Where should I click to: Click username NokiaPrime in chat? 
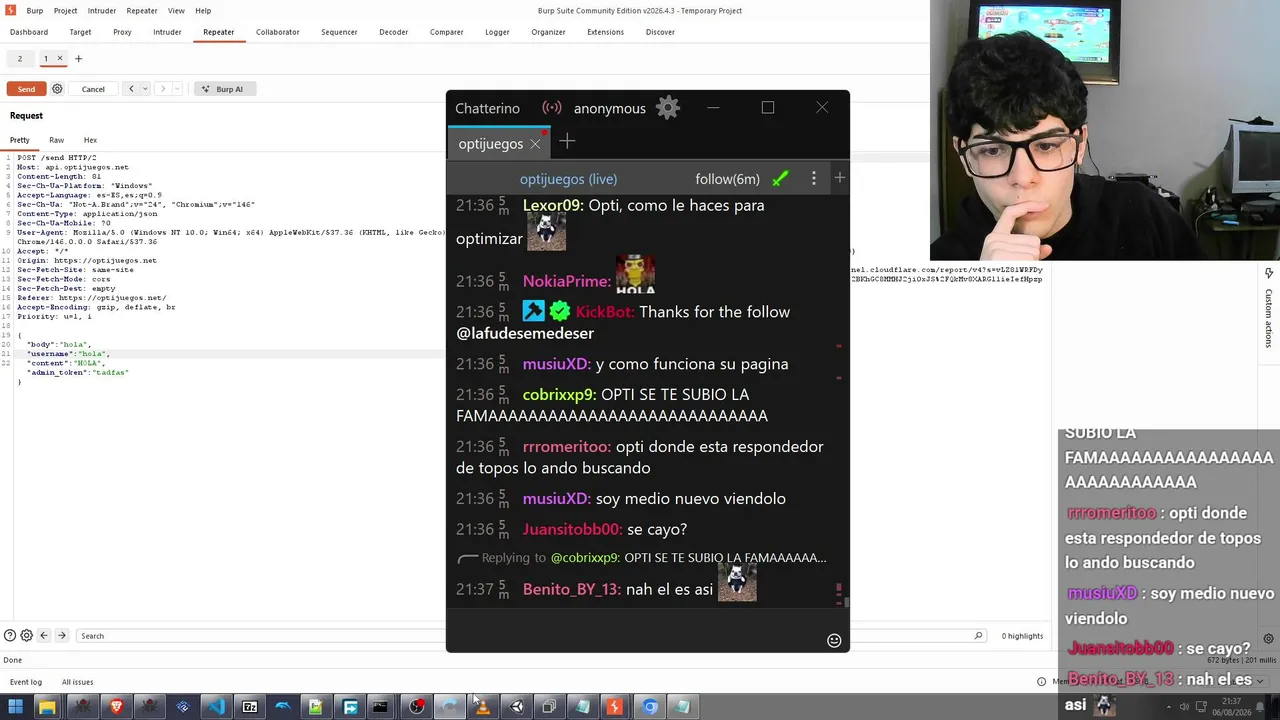pos(567,282)
